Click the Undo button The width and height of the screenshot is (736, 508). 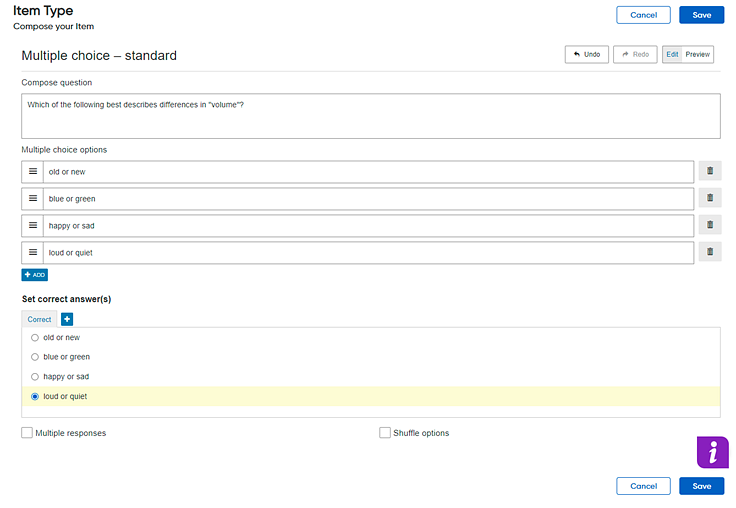pyautogui.click(x=587, y=54)
